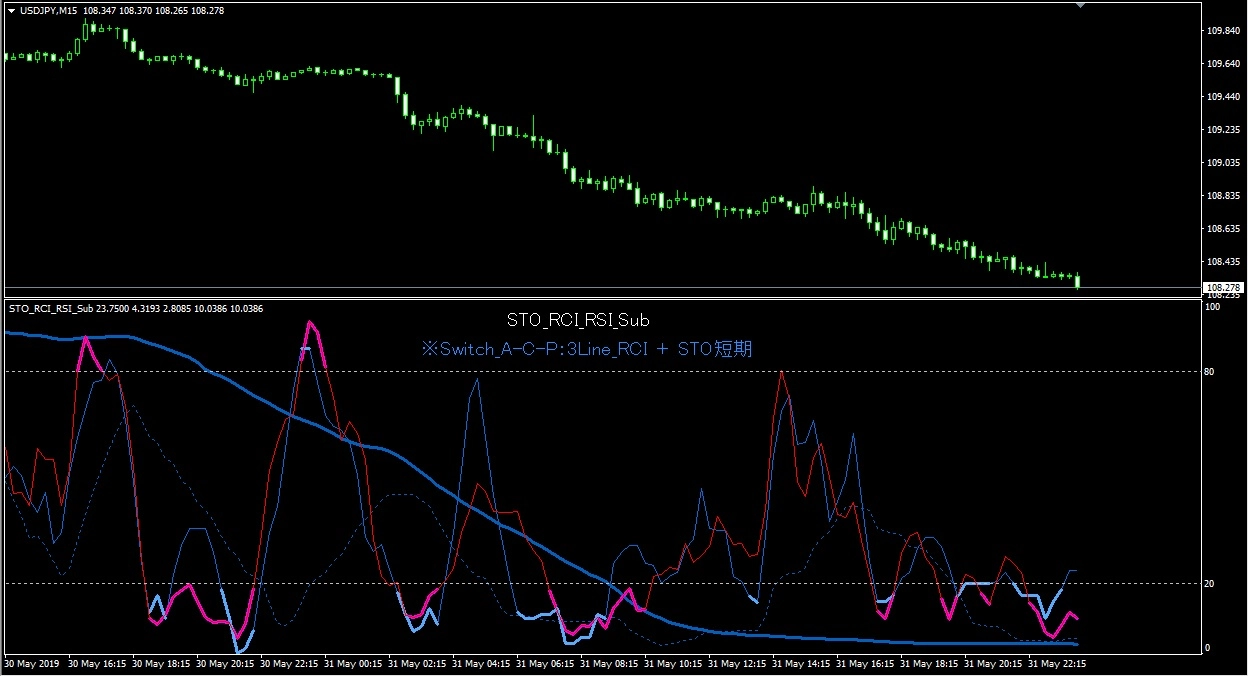1248x676 pixels.
Task: Click the USDJPY,M15 symbol and OHLC text
Action: [121, 10]
